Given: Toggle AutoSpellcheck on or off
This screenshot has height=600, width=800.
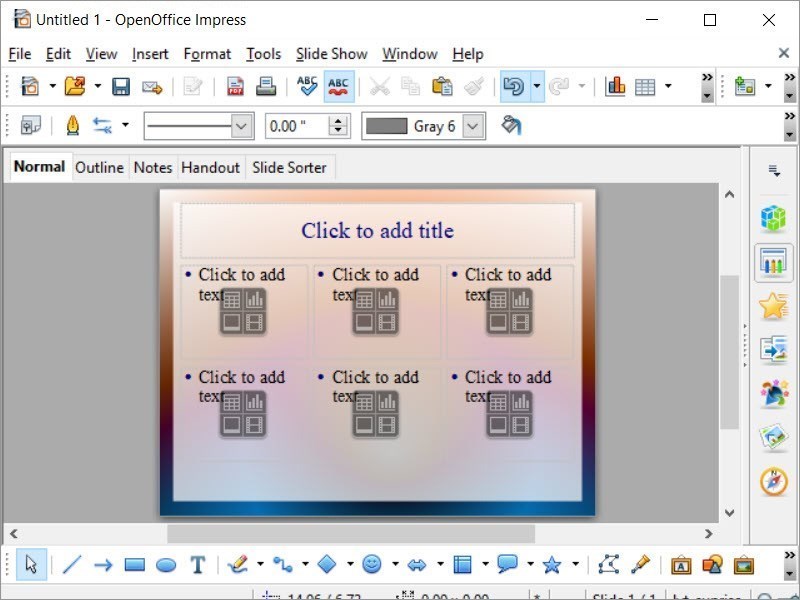Looking at the screenshot, I should click(338, 86).
